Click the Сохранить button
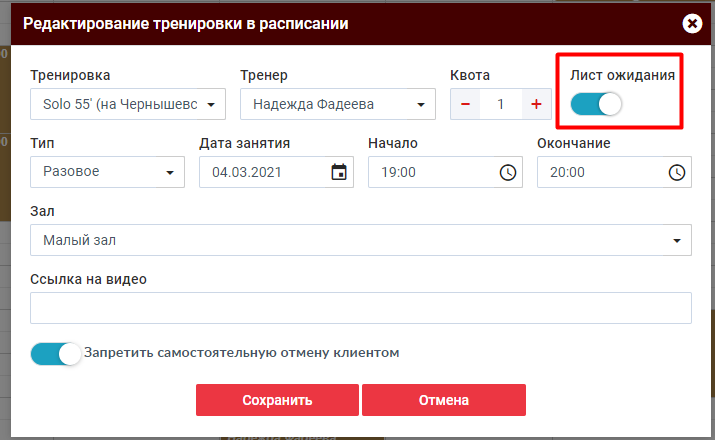Viewport: 715px width, 440px height. coord(277,400)
